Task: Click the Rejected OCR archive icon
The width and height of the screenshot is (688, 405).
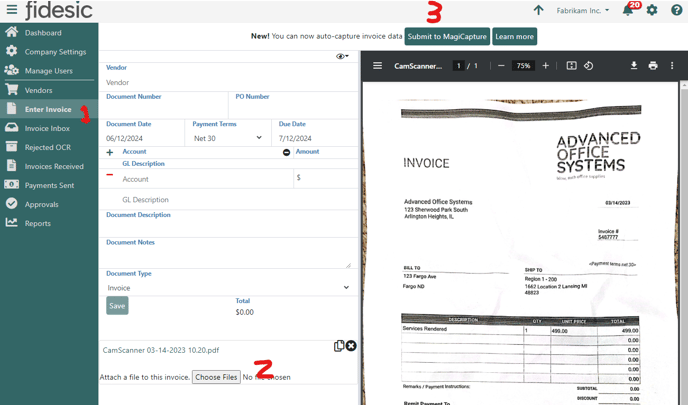Action: [12, 147]
